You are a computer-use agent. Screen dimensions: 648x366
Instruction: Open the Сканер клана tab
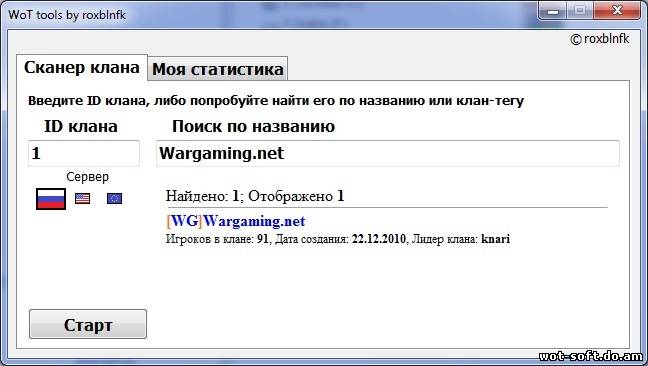point(82,67)
